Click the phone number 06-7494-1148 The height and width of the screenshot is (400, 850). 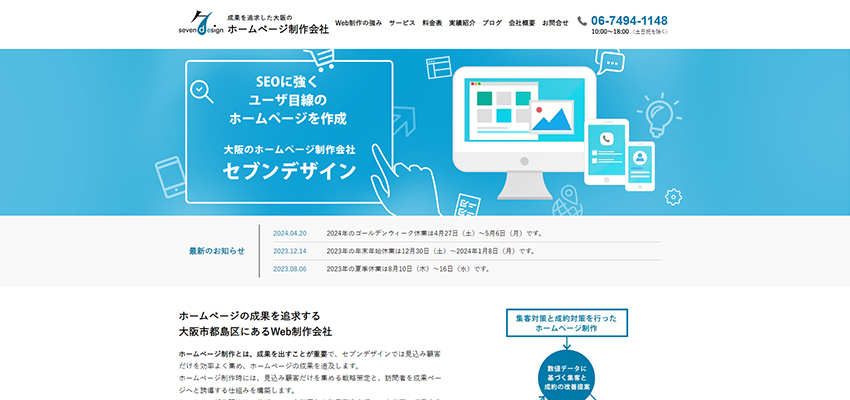click(629, 21)
